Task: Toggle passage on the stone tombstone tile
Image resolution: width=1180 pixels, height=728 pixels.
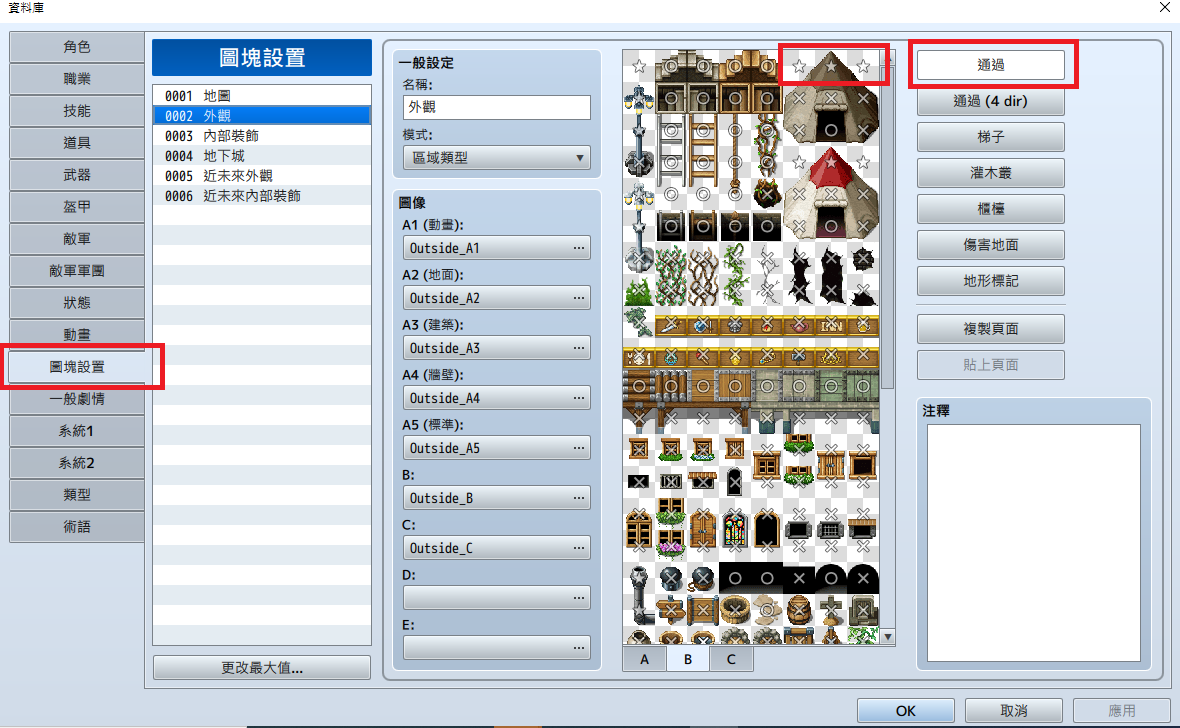Action: 863,610
